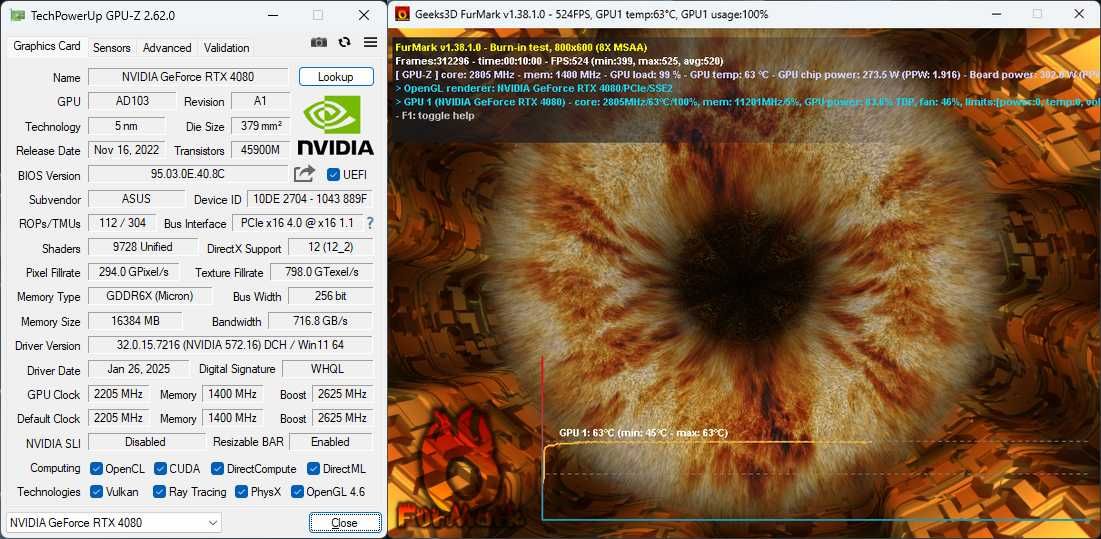Click the NVIDIA logo in GPU-Z
Image resolution: width=1101 pixels, height=539 pixels.
336,125
